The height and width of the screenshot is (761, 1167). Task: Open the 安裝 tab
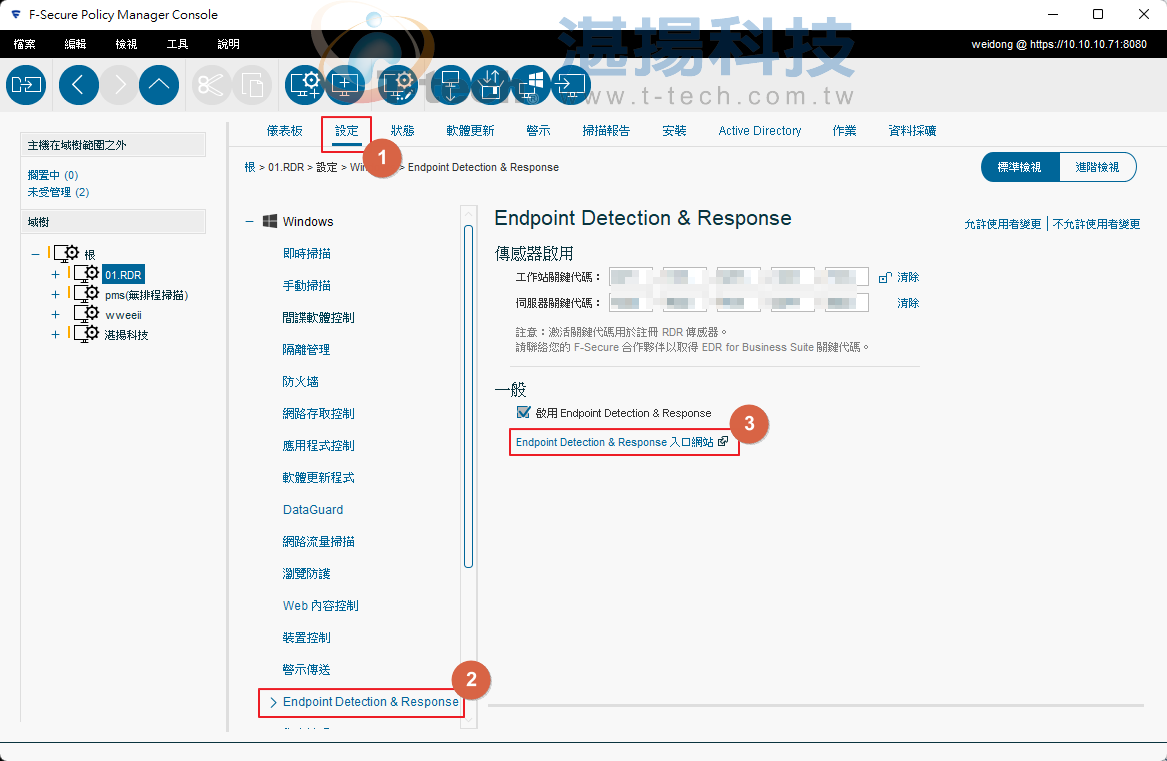click(674, 131)
